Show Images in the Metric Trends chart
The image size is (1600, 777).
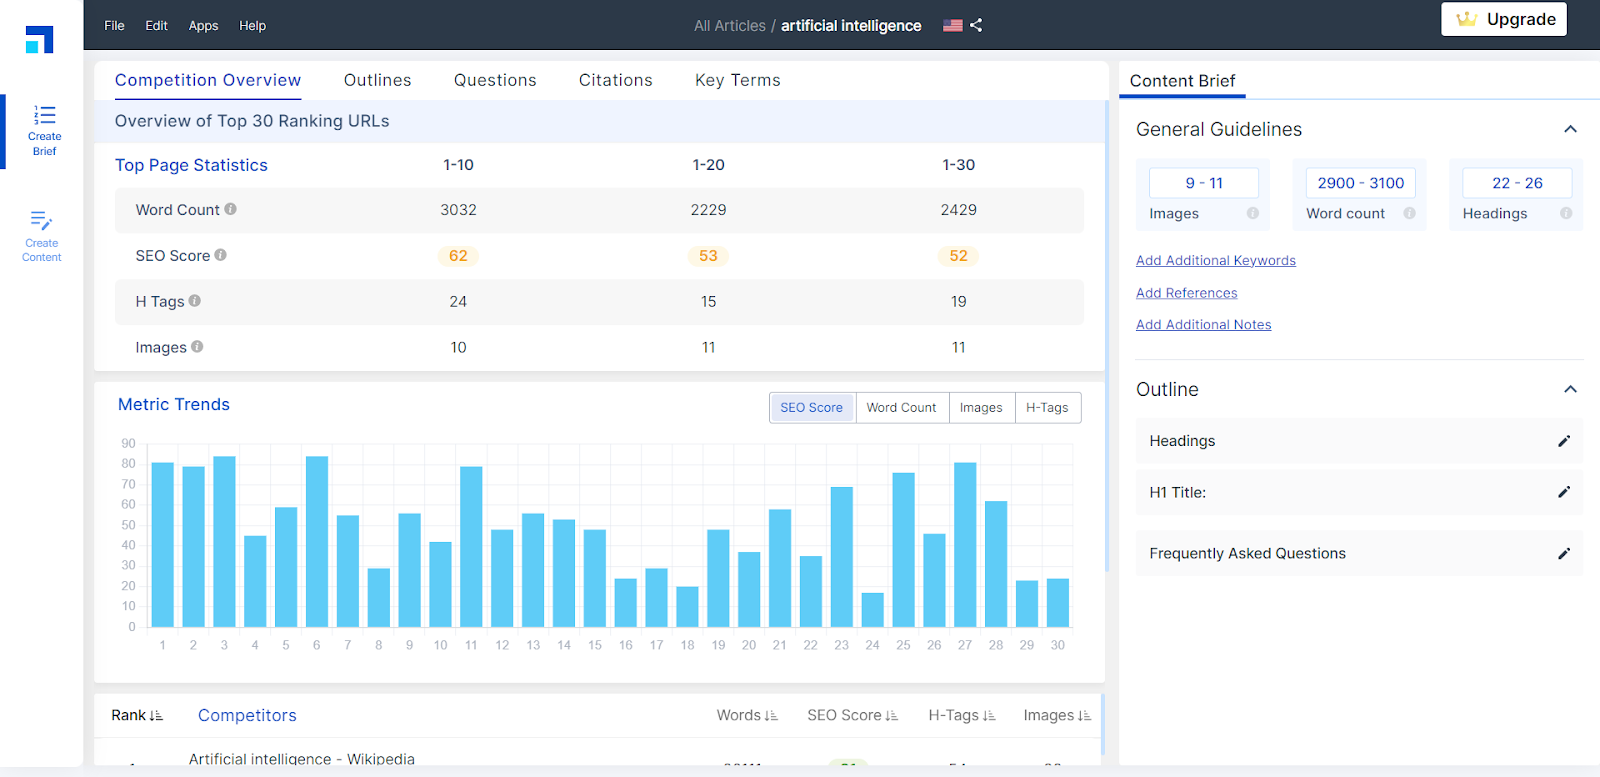[x=980, y=408]
